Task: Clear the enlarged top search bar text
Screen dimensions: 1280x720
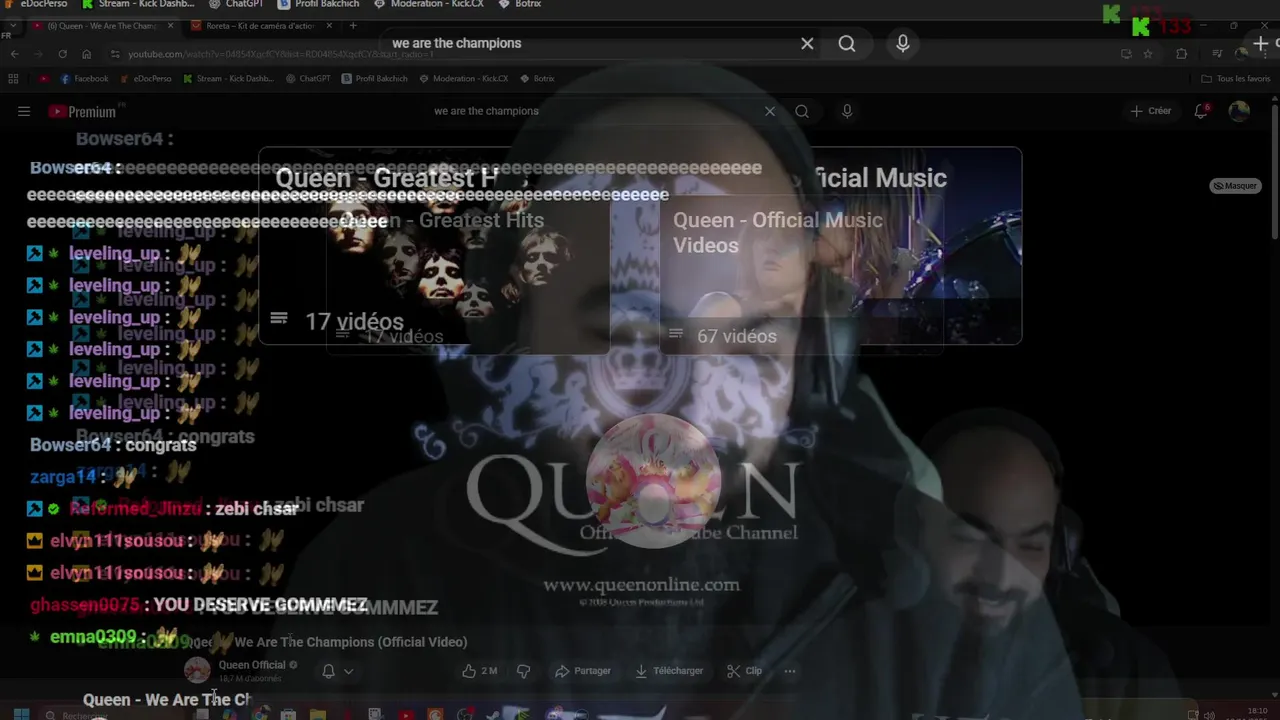Action: coord(807,43)
